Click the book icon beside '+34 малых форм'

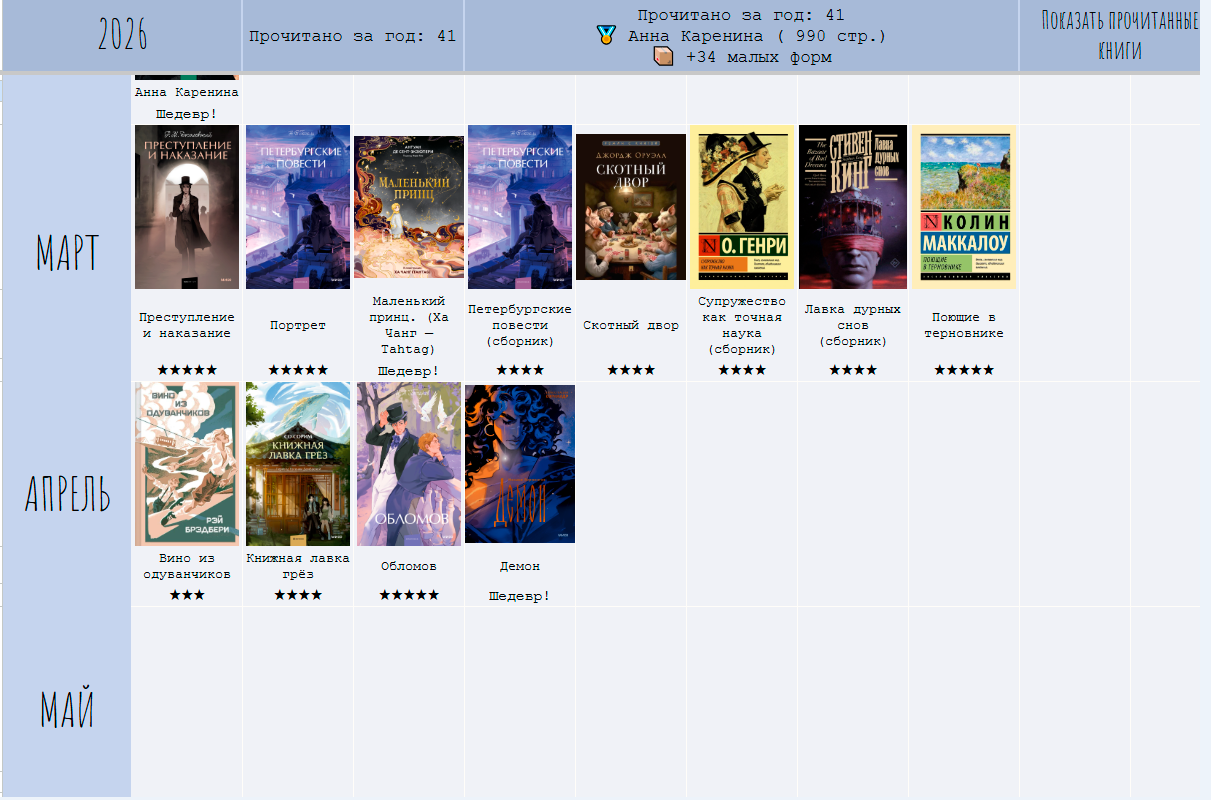pyautogui.click(x=663, y=57)
